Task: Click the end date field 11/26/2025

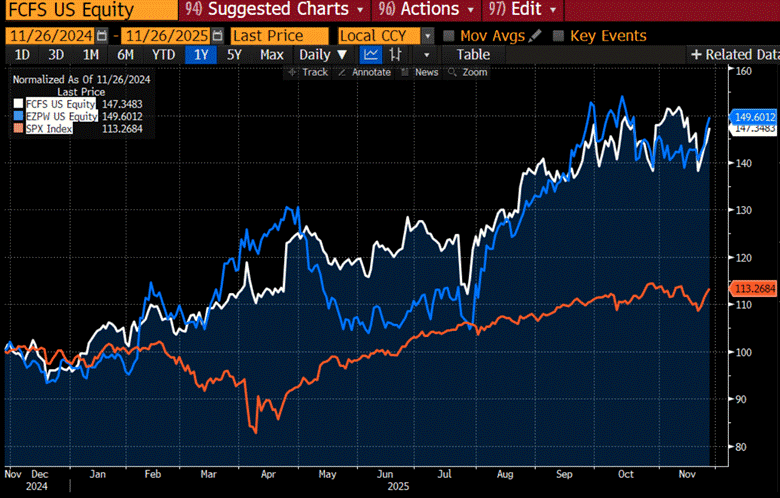Action: [x=167, y=36]
